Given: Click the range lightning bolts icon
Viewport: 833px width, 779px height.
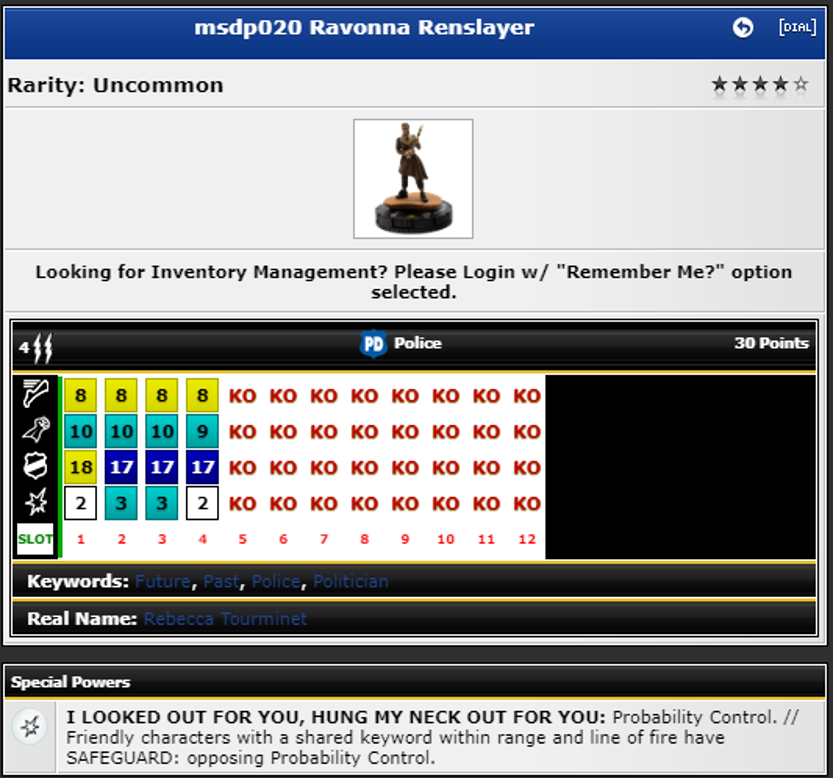Looking at the screenshot, I should (42, 348).
